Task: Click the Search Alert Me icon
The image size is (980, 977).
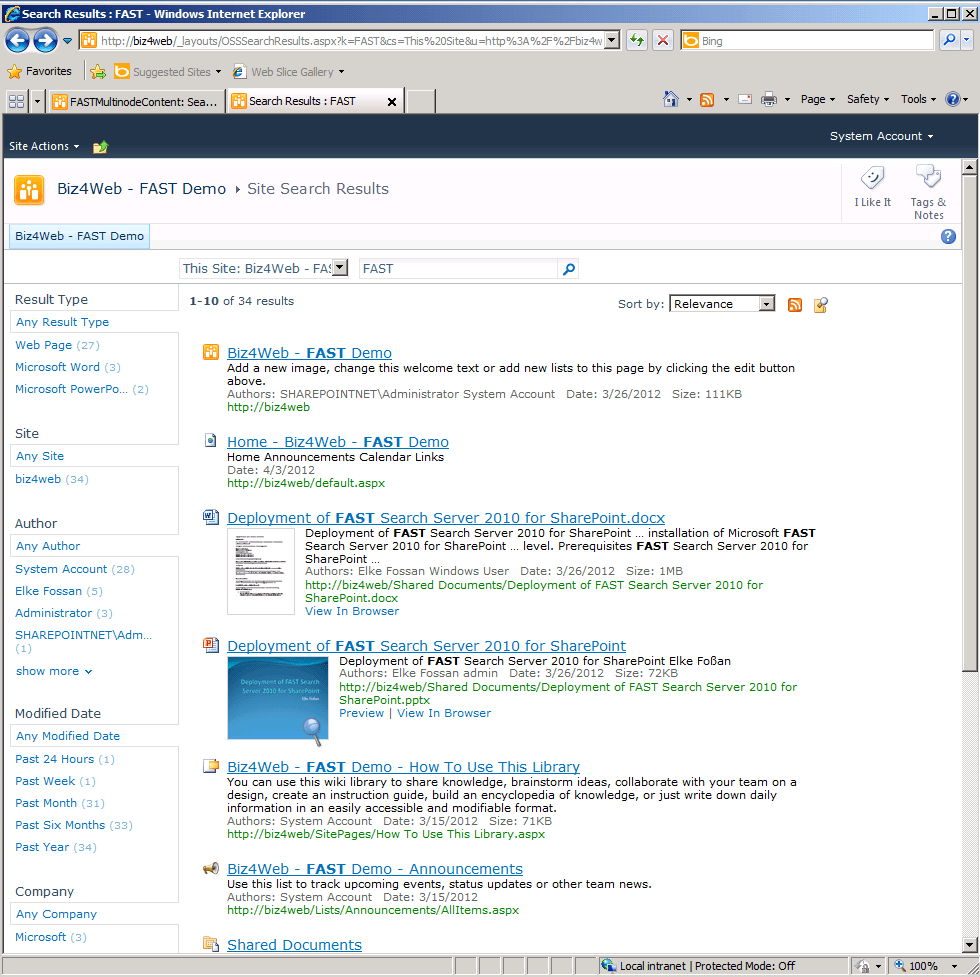Action: tap(821, 305)
